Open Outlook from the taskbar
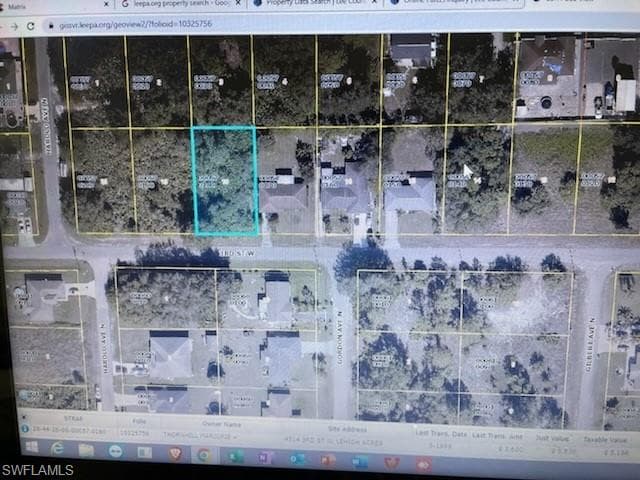This screenshot has width=640, height=480. tap(297, 459)
